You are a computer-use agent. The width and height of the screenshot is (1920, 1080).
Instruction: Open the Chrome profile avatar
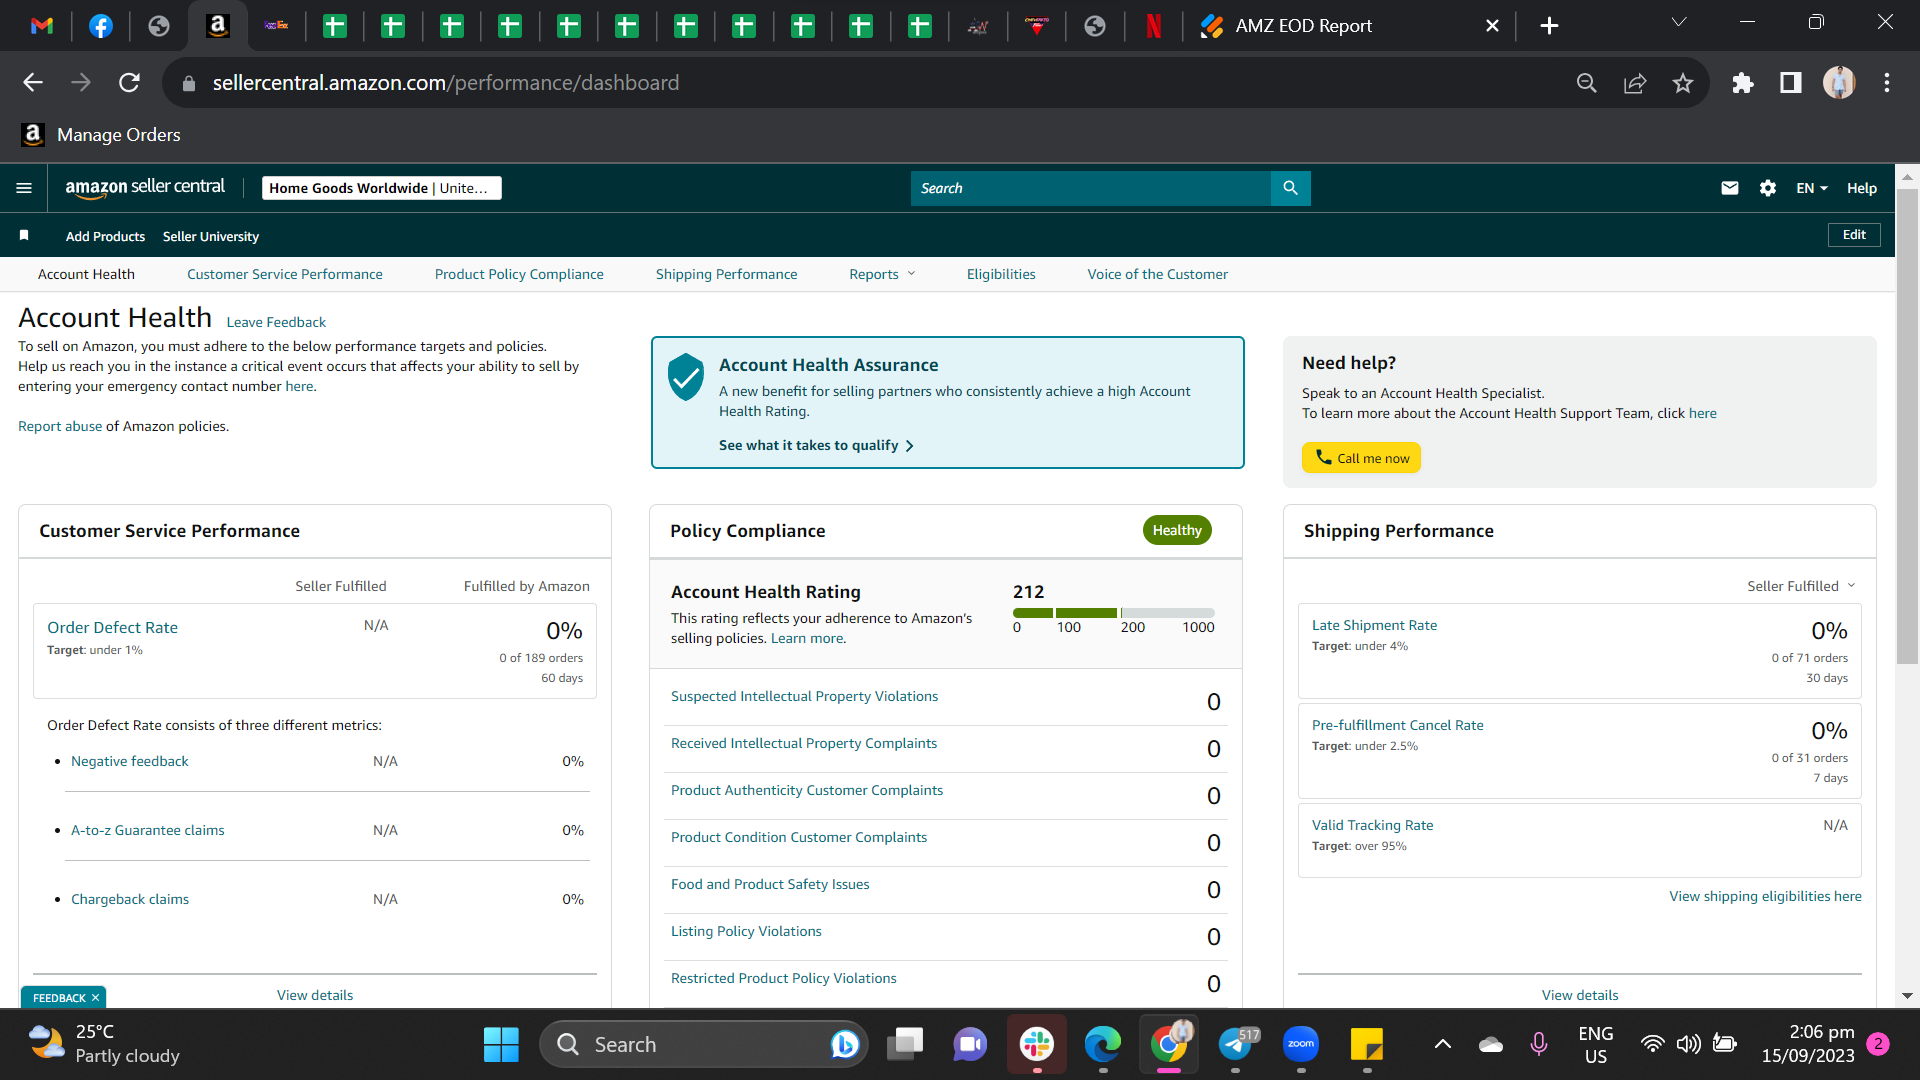coord(1839,83)
